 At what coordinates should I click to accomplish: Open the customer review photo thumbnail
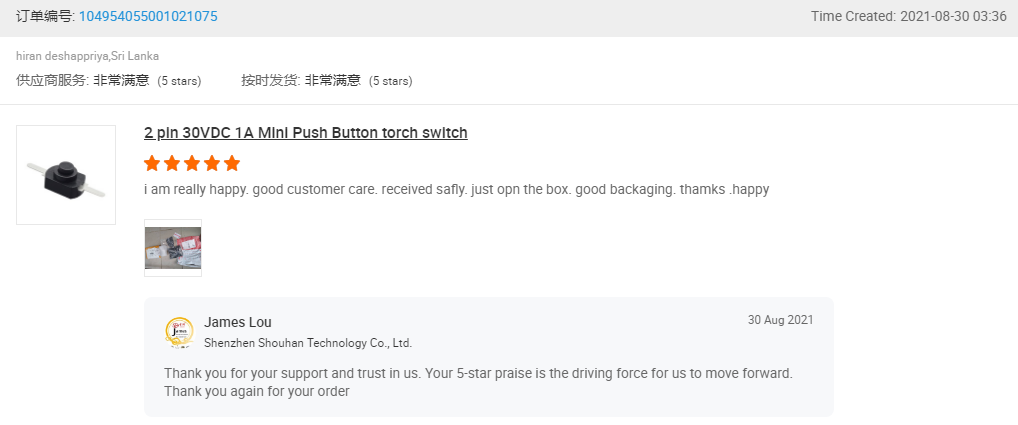pyautogui.click(x=173, y=248)
